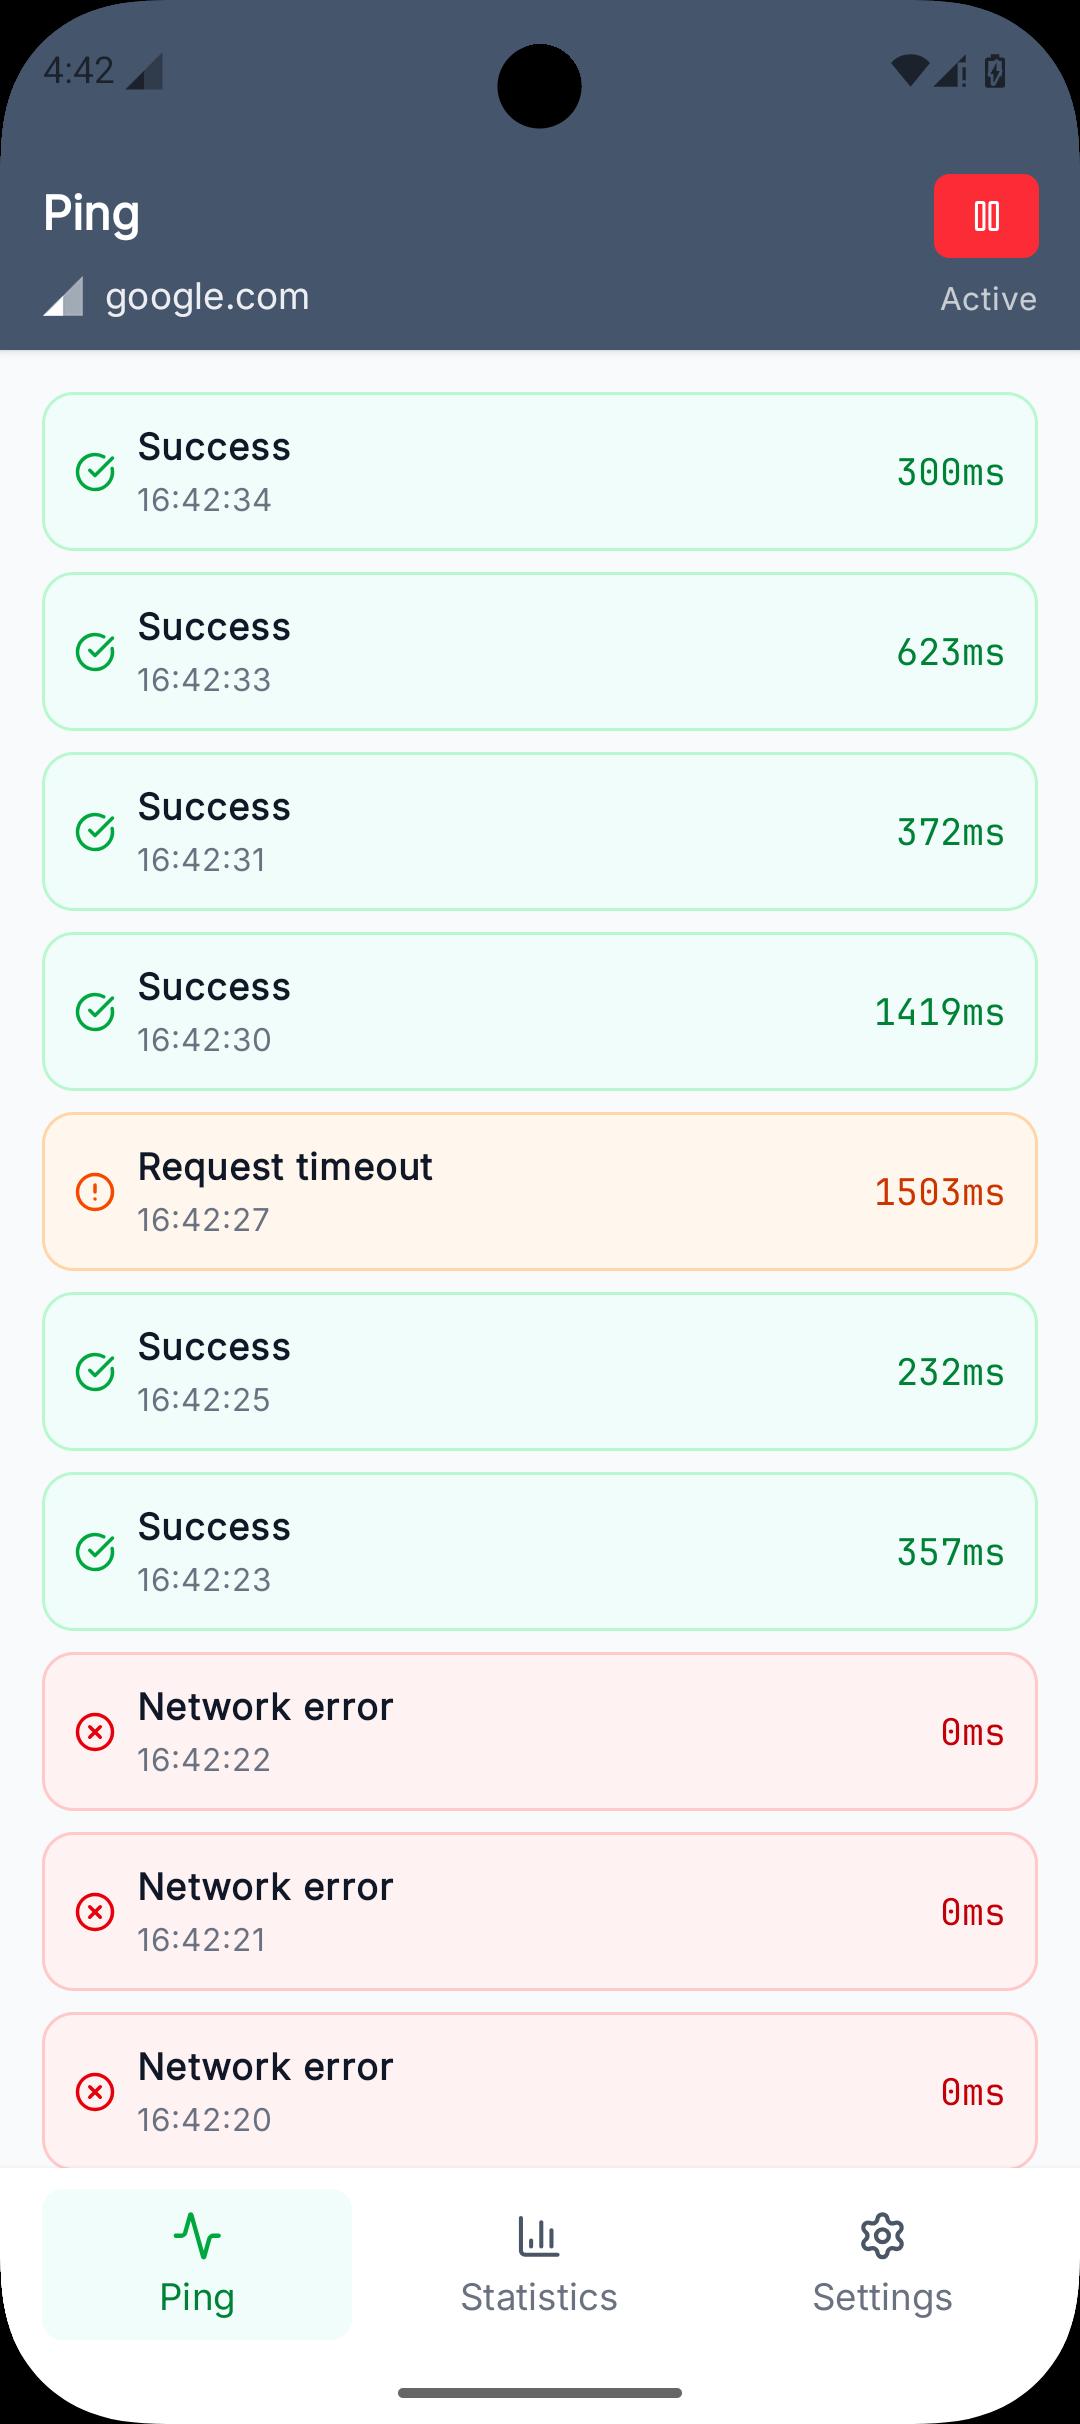Click the red X icon at 16:42:21
Viewport: 1080px width, 2424px height.
pos(95,1912)
